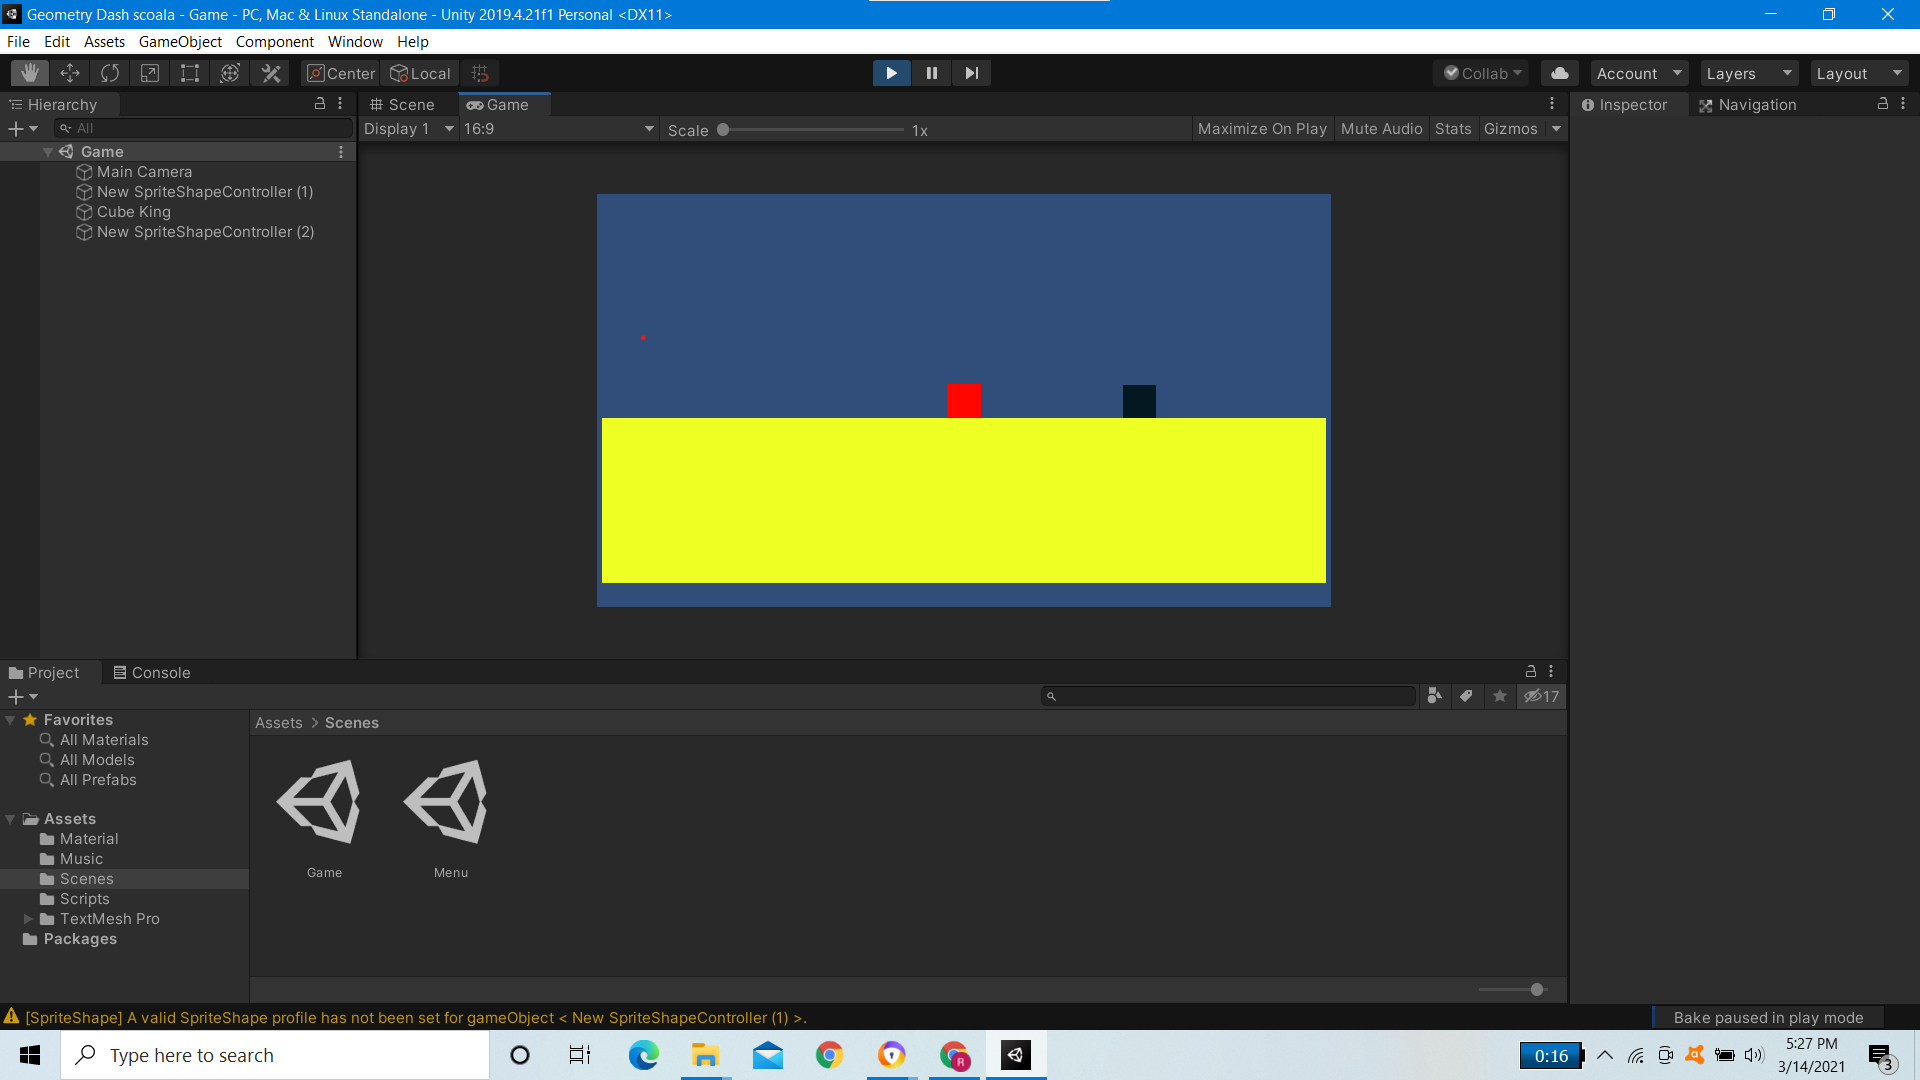
Task: Search by label in Project
Action: pyautogui.click(x=1467, y=696)
